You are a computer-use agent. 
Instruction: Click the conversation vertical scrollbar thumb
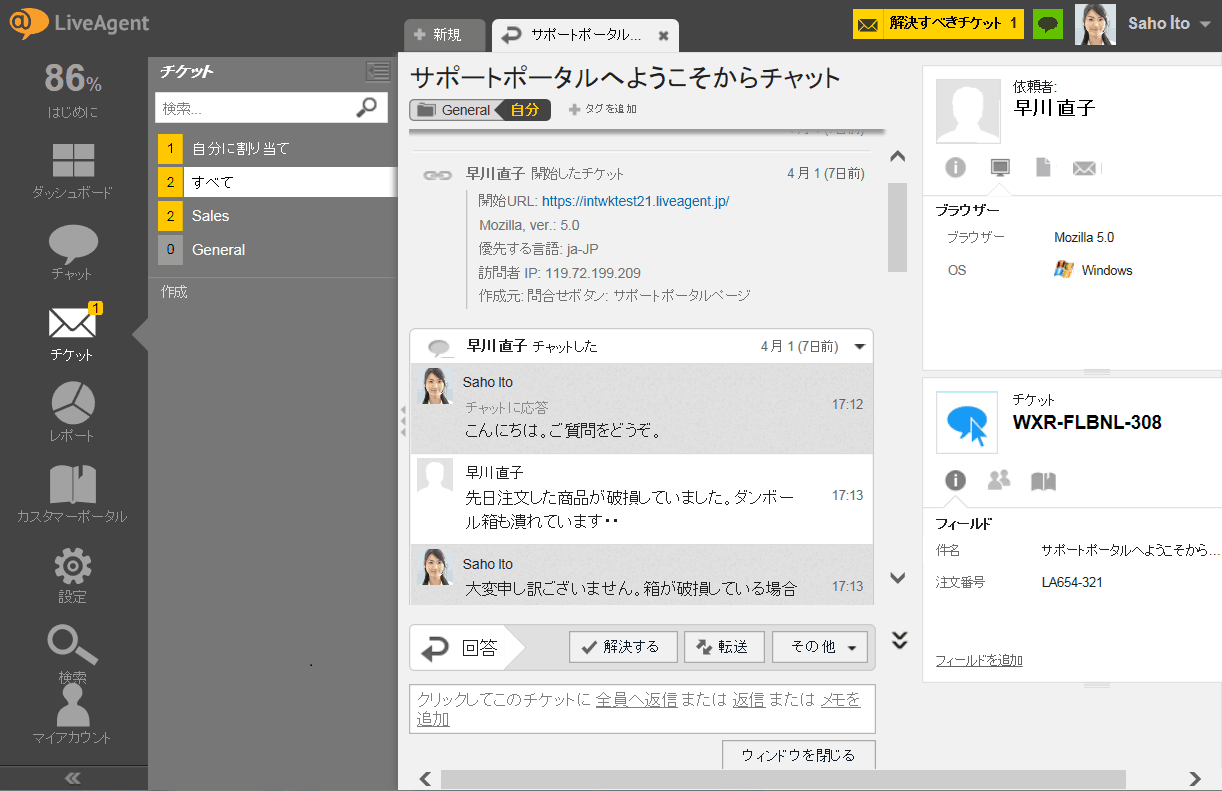897,227
